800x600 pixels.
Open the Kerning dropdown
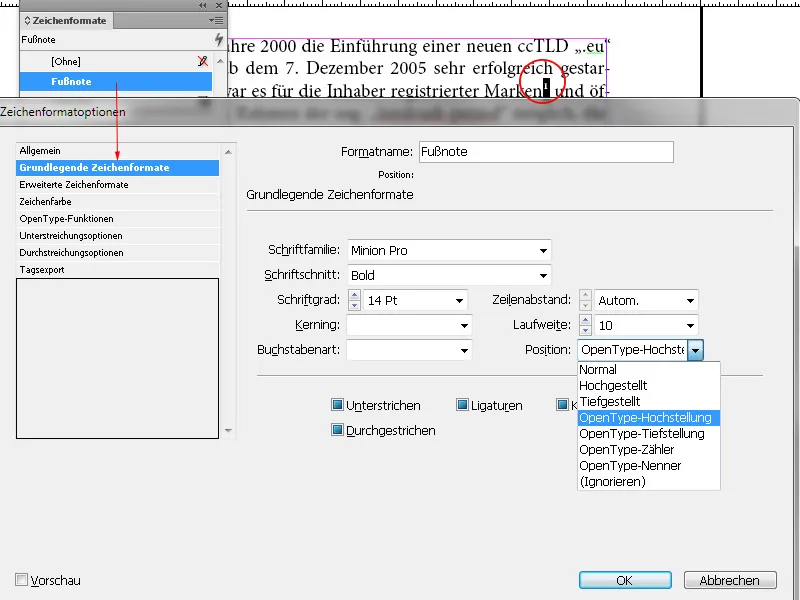(x=464, y=326)
